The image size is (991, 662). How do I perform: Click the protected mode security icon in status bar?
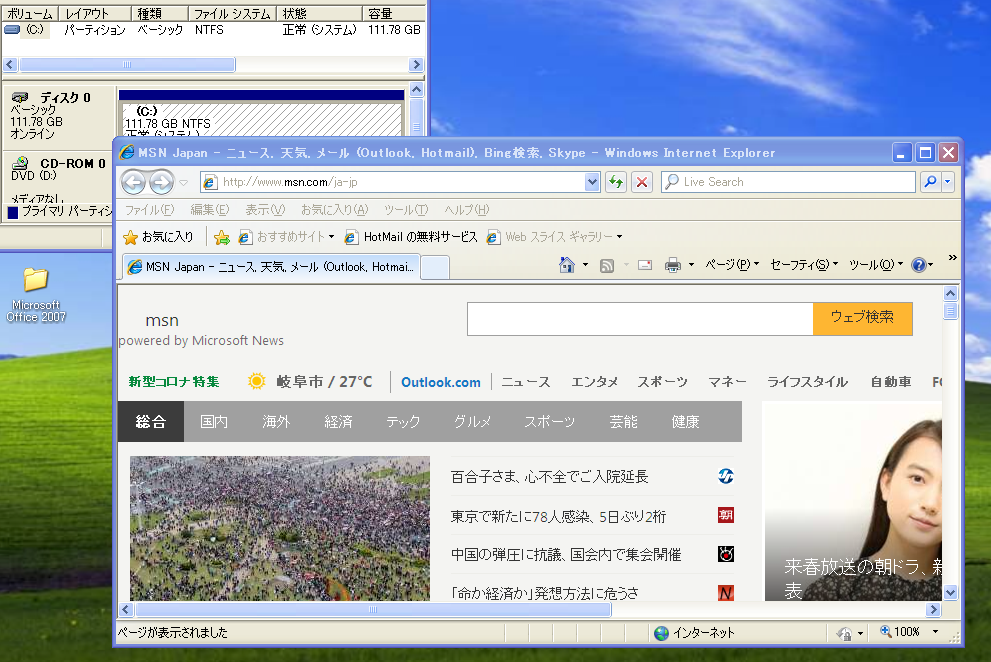click(844, 633)
